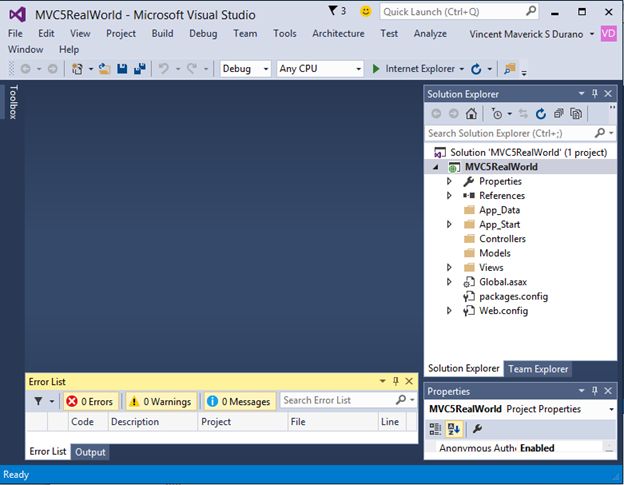Click the Navigate Backward toolbar icon
624x485 pixels.
click(x=26, y=69)
